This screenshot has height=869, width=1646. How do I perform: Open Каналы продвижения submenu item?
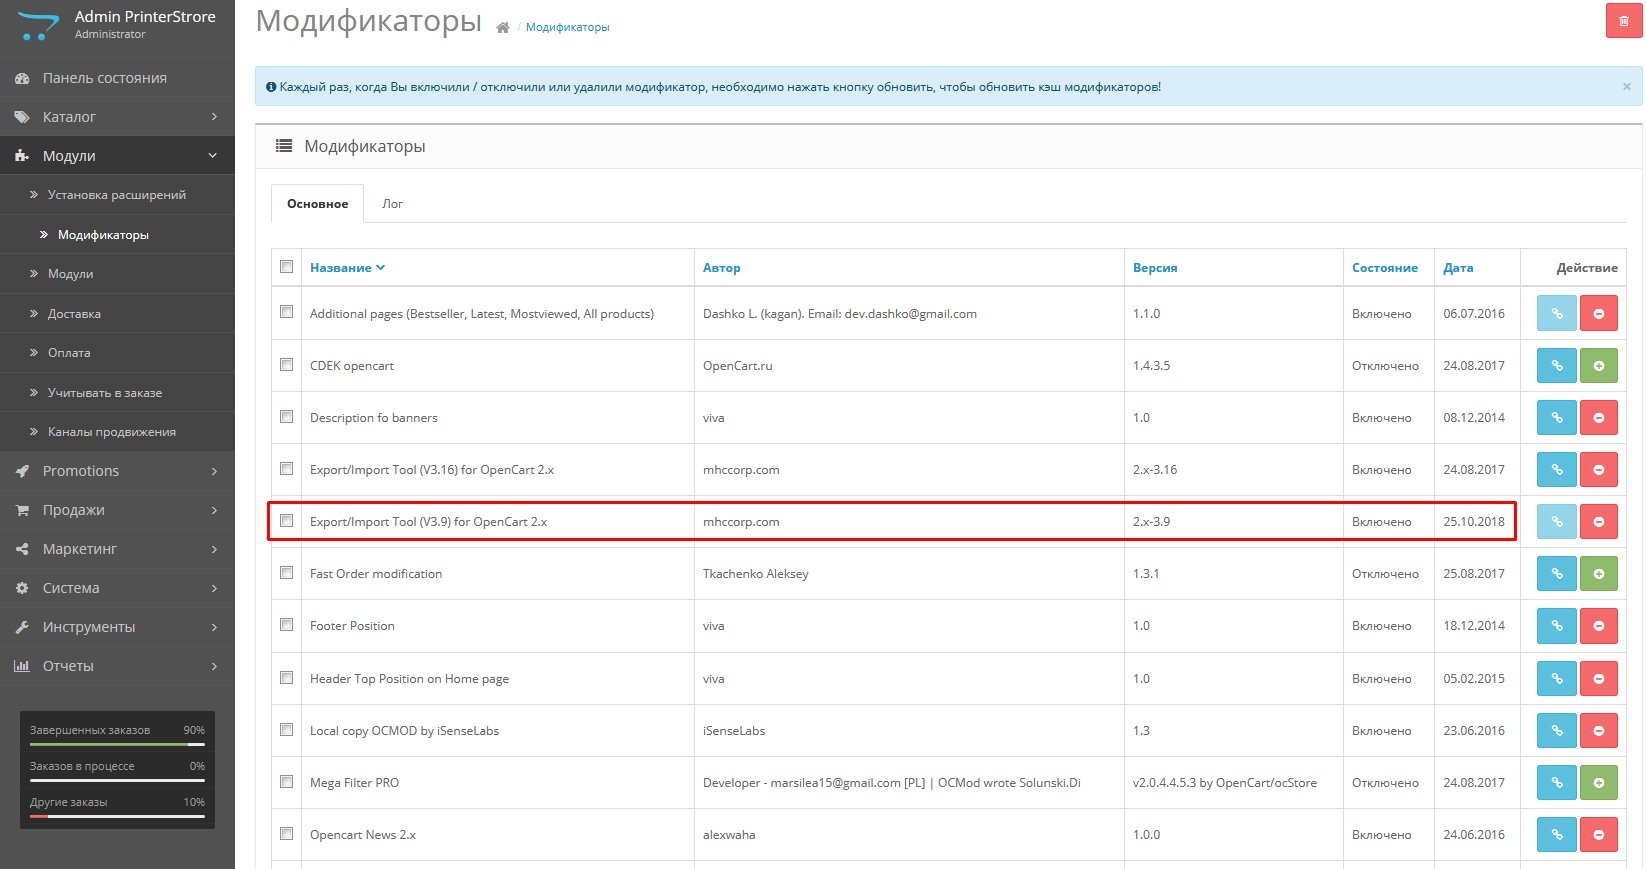coord(117,432)
